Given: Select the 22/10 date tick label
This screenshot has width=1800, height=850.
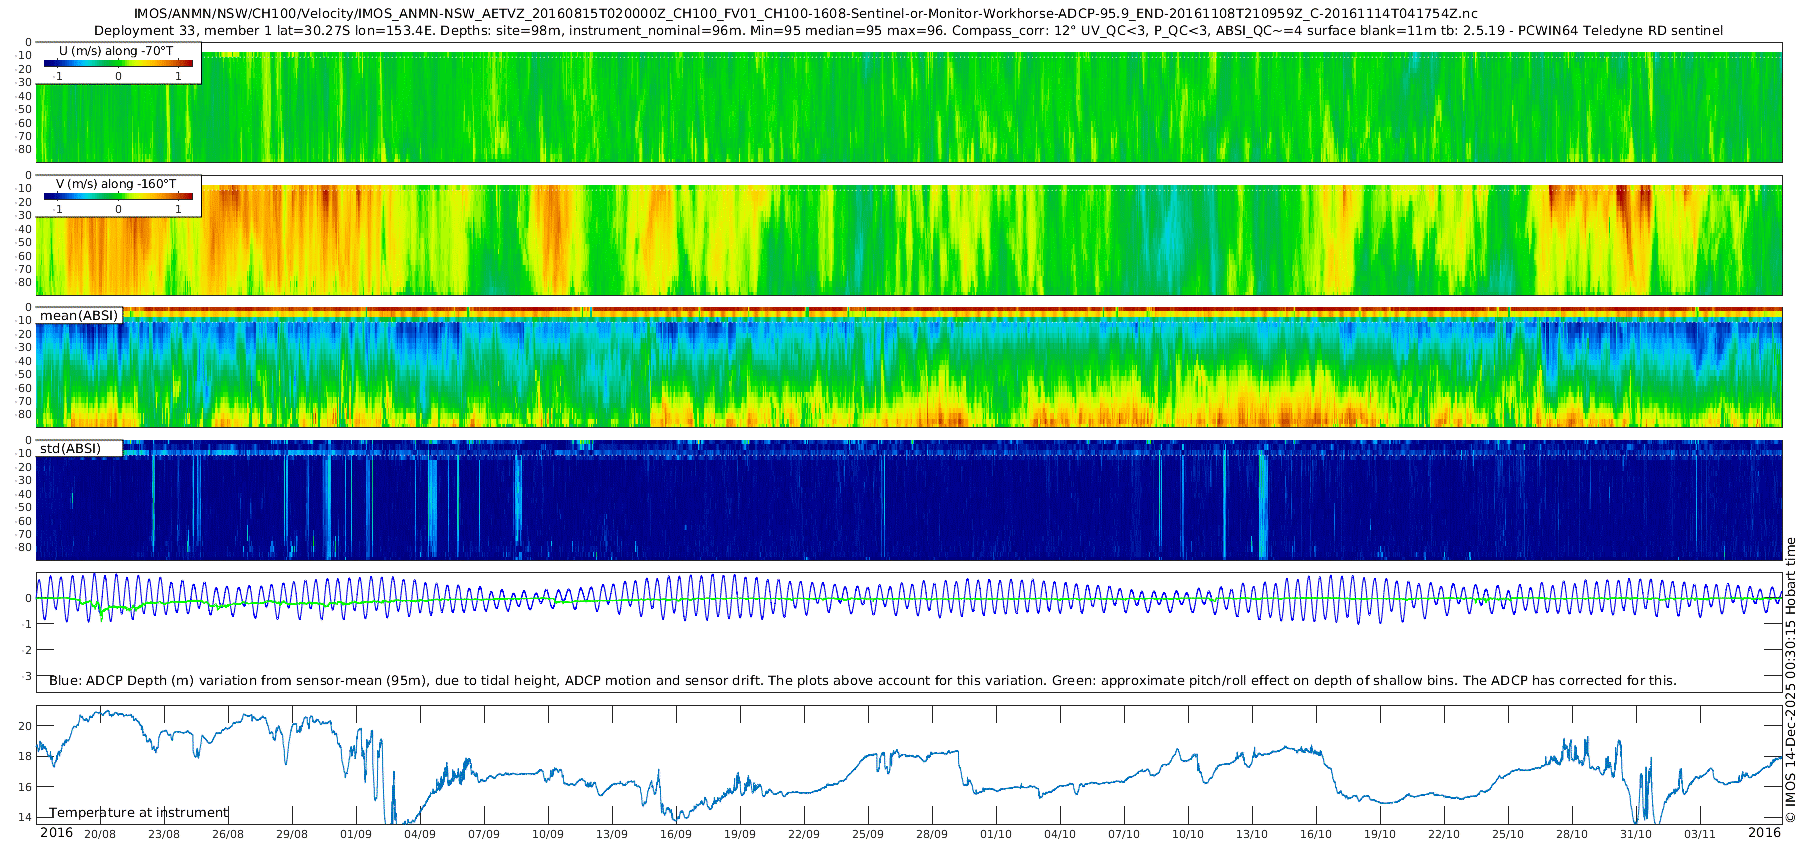Looking at the screenshot, I should click(1444, 834).
